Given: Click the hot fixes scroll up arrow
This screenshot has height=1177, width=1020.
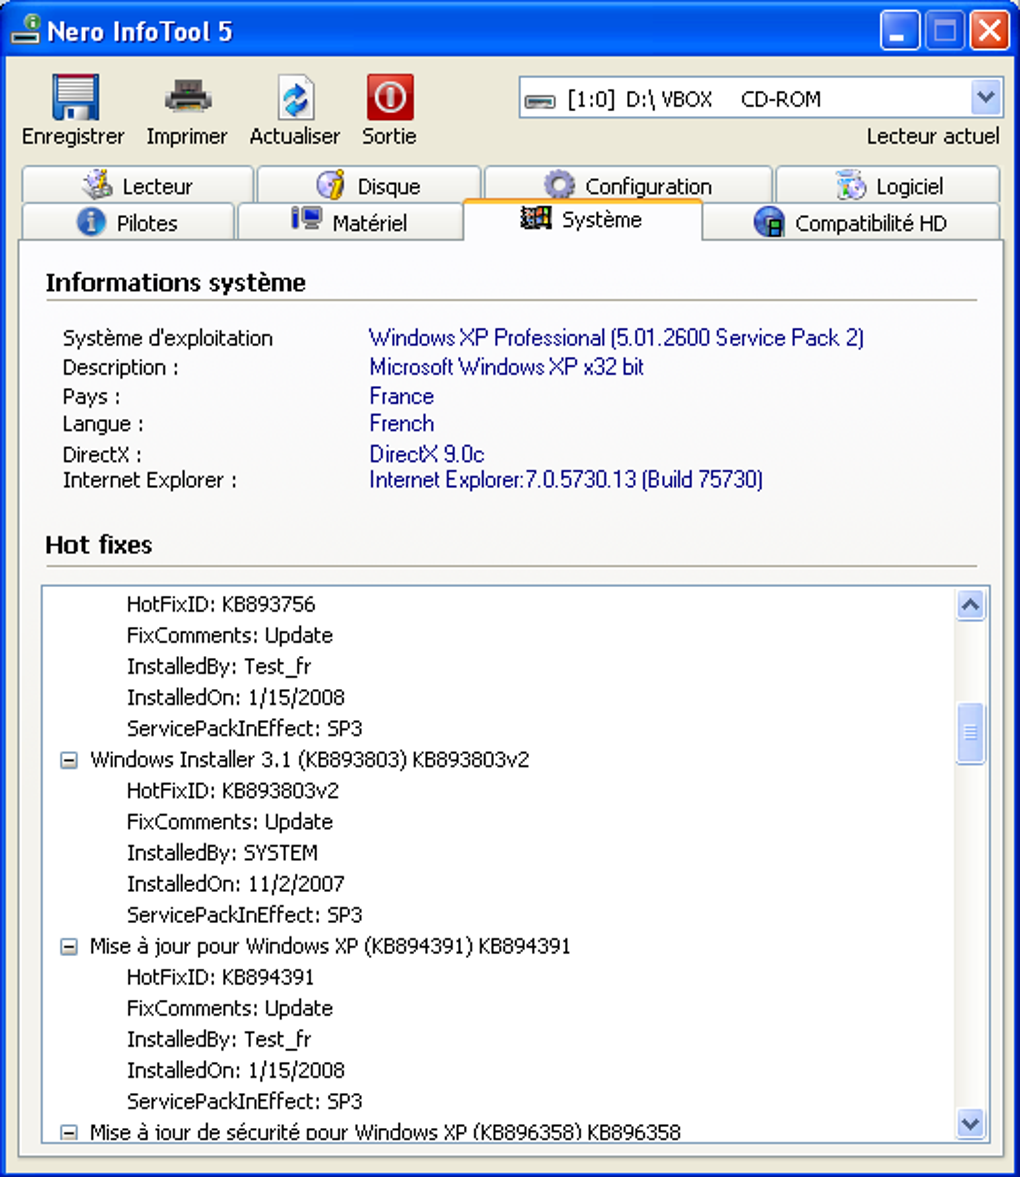Looking at the screenshot, I should tap(970, 605).
